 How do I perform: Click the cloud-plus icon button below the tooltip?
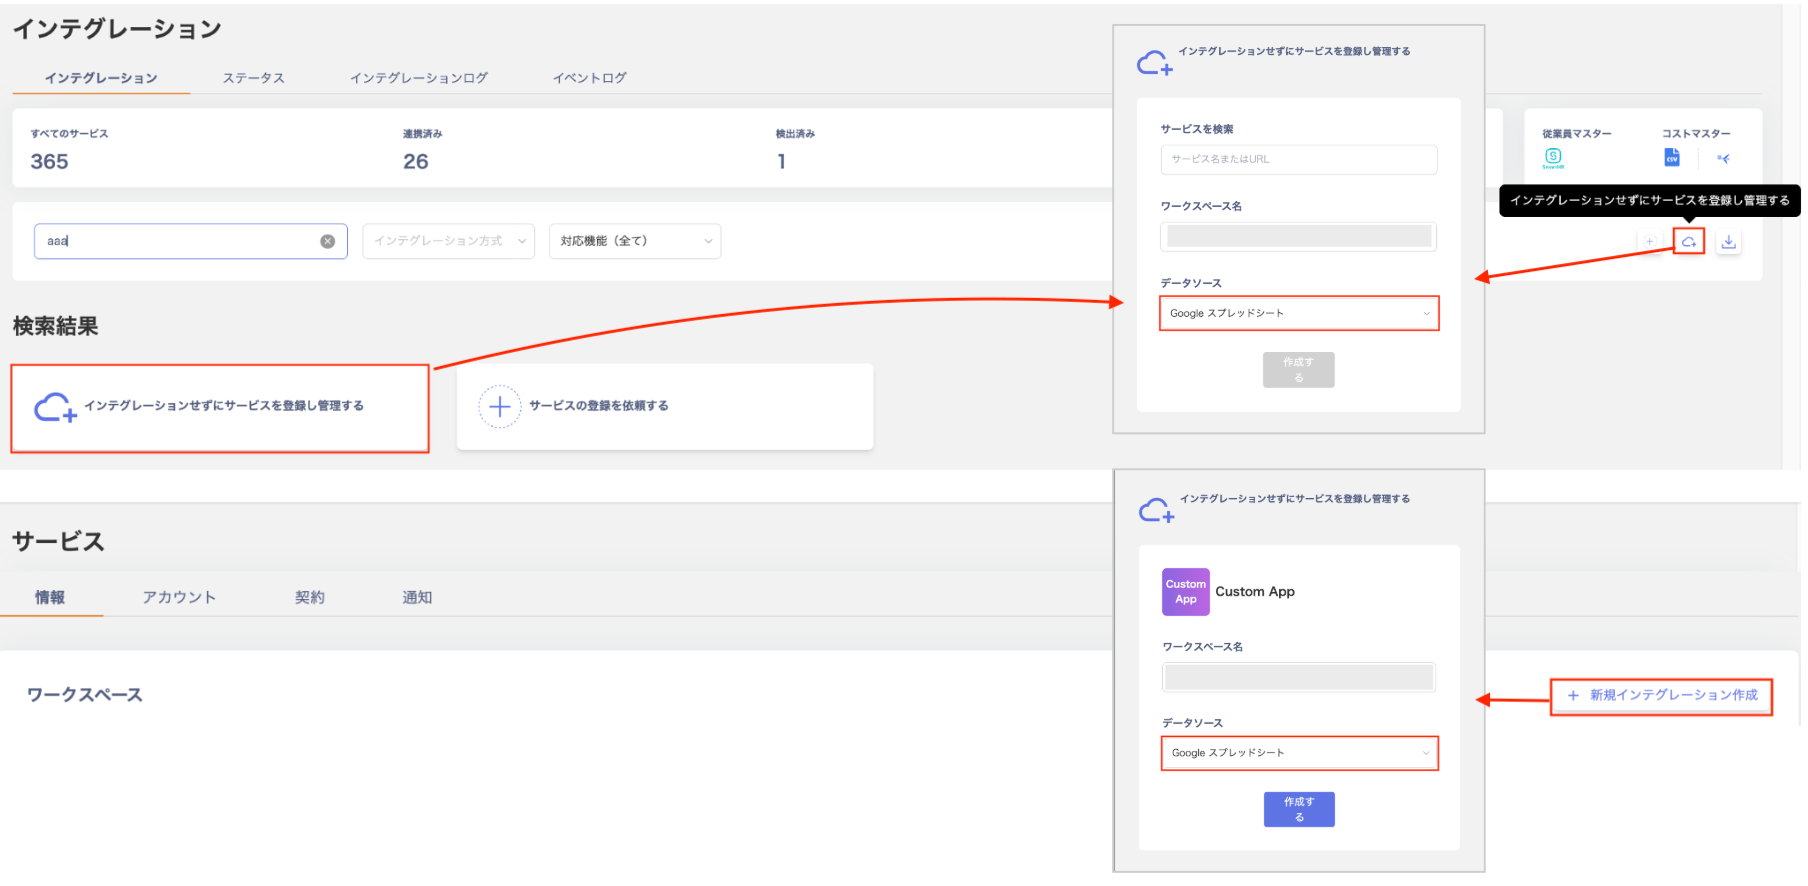coord(1689,241)
